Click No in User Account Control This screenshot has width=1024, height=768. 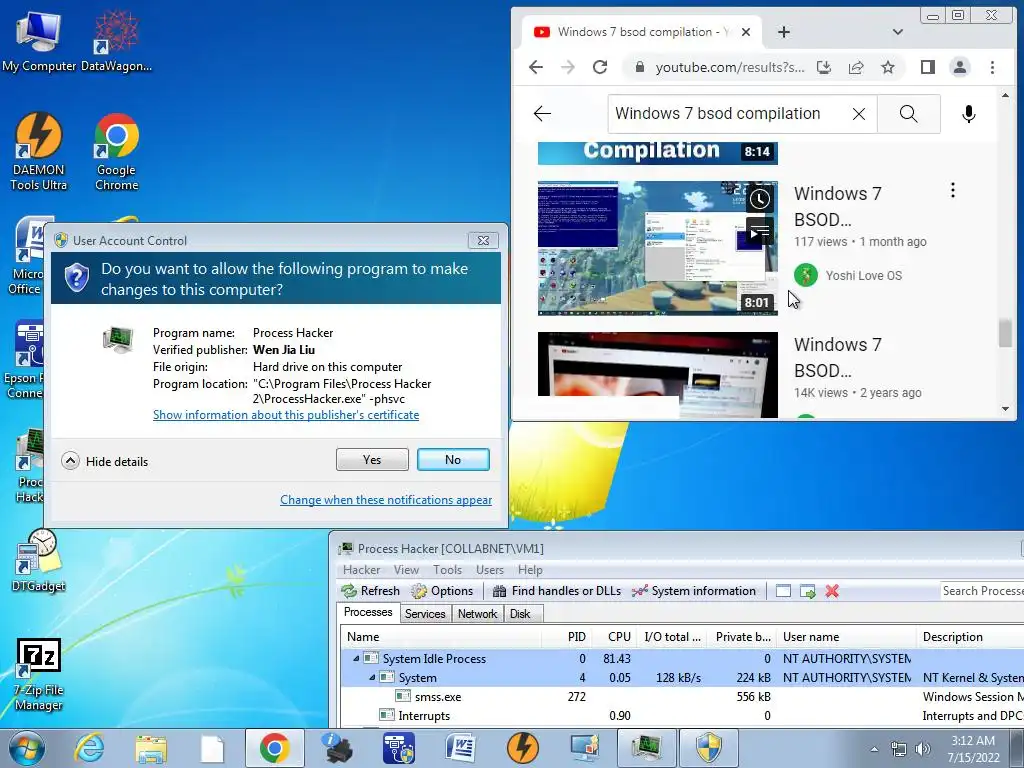point(453,460)
